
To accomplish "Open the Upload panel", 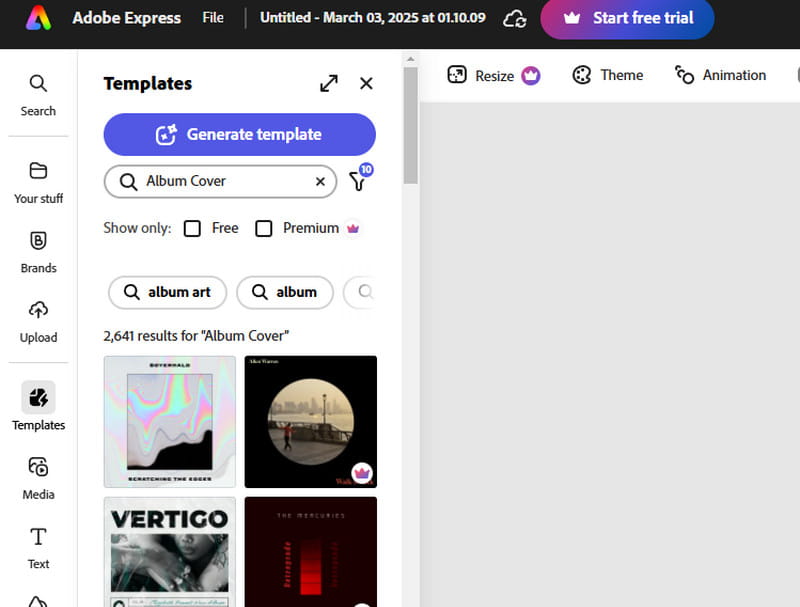I will click(x=38, y=322).
